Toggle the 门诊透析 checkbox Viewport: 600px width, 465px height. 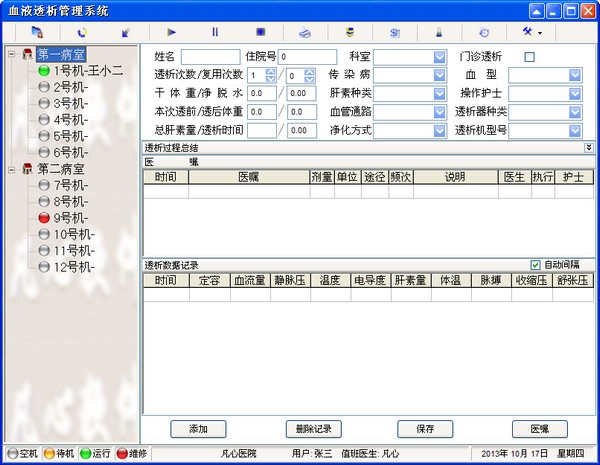point(529,57)
